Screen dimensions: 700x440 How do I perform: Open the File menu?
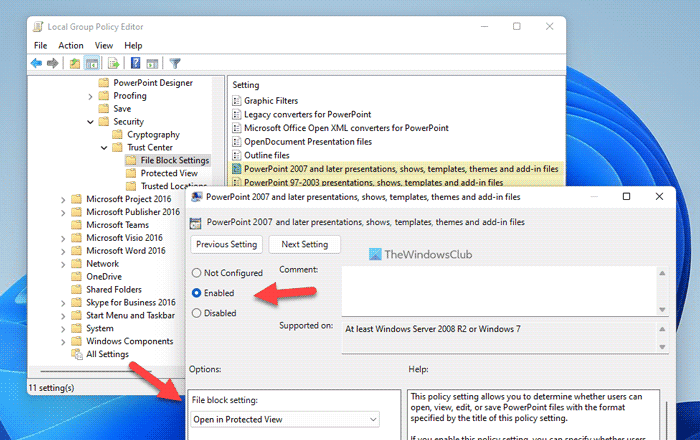click(40, 46)
